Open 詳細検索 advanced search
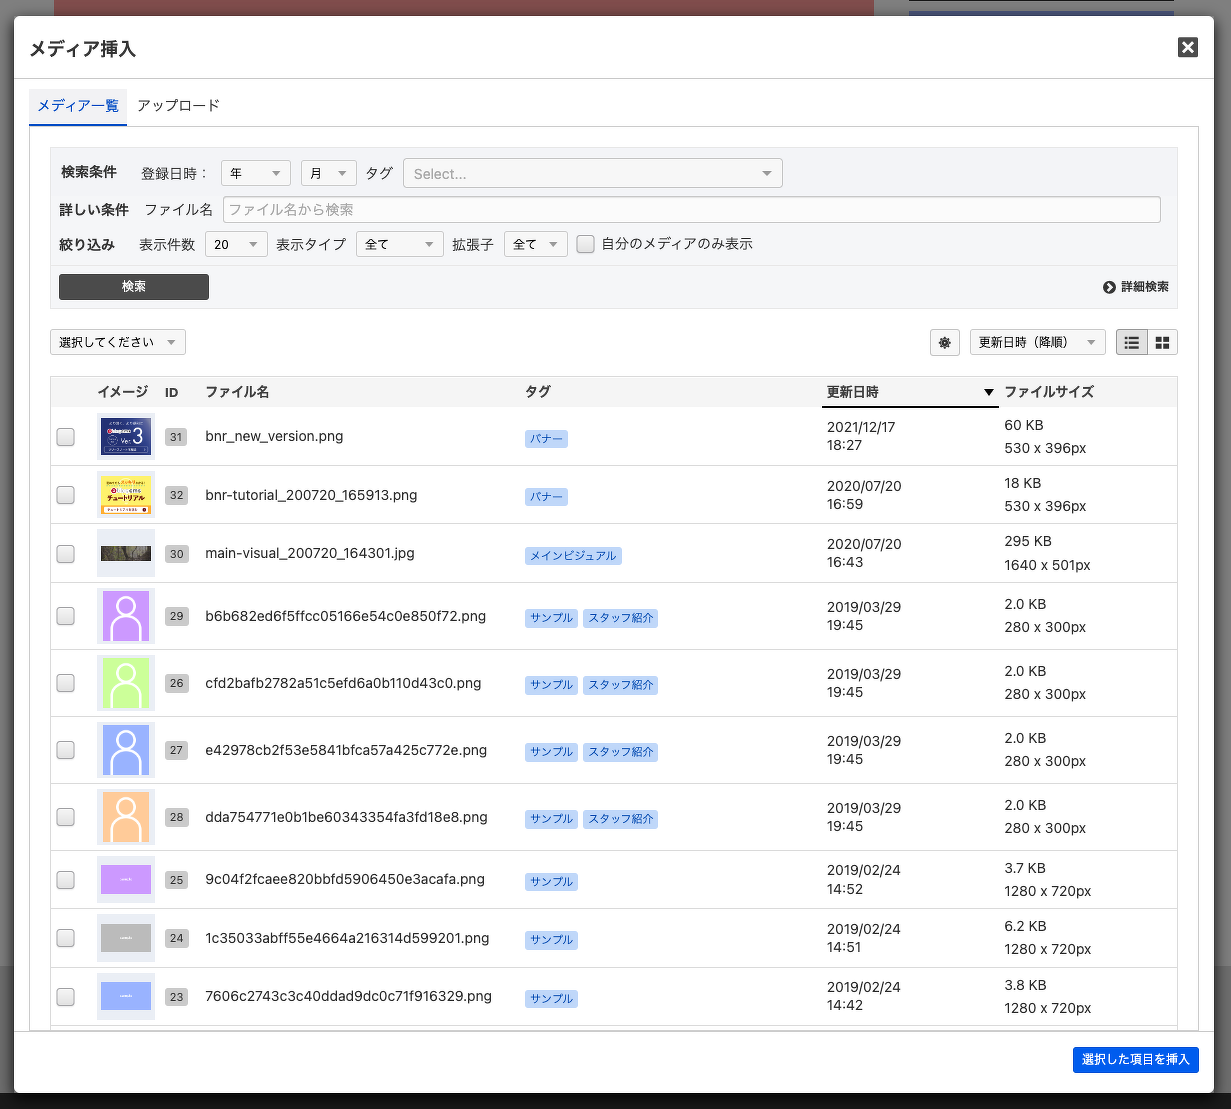Image resolution: width=1231 pixels, height=1109 pixels. tap(1136, 287)
